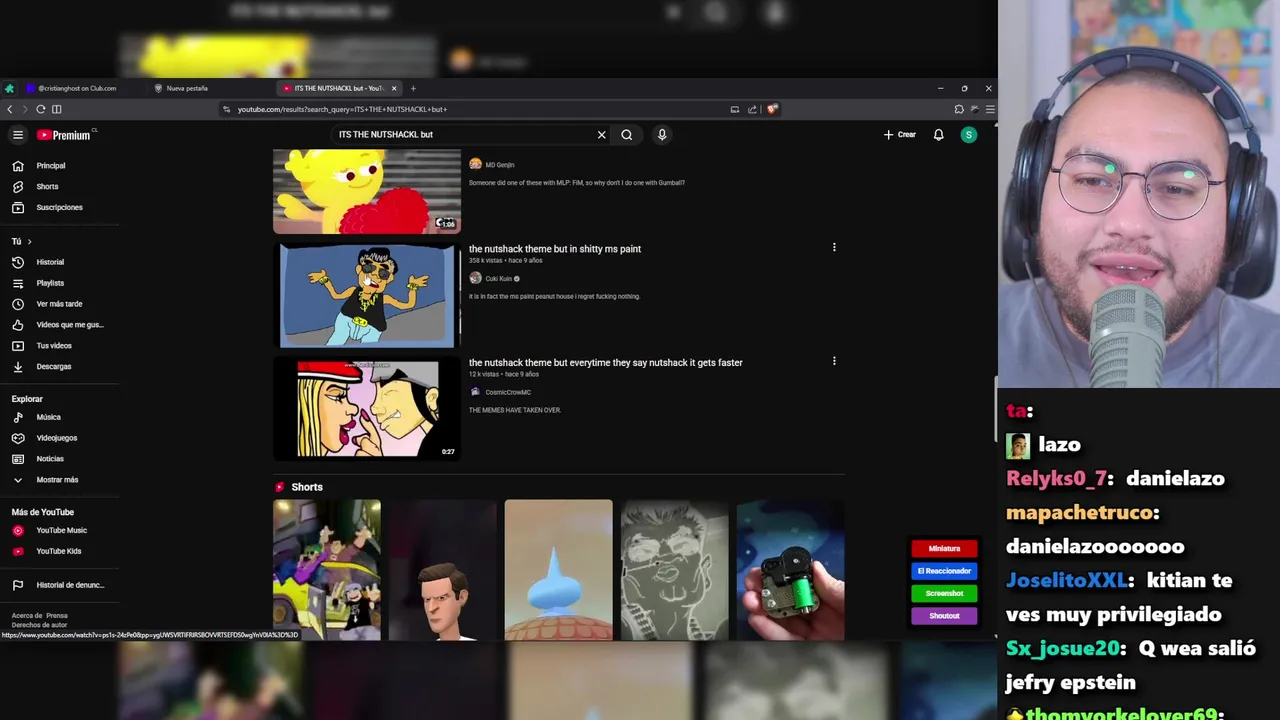Click the red Miniatura button

(944, 549)
